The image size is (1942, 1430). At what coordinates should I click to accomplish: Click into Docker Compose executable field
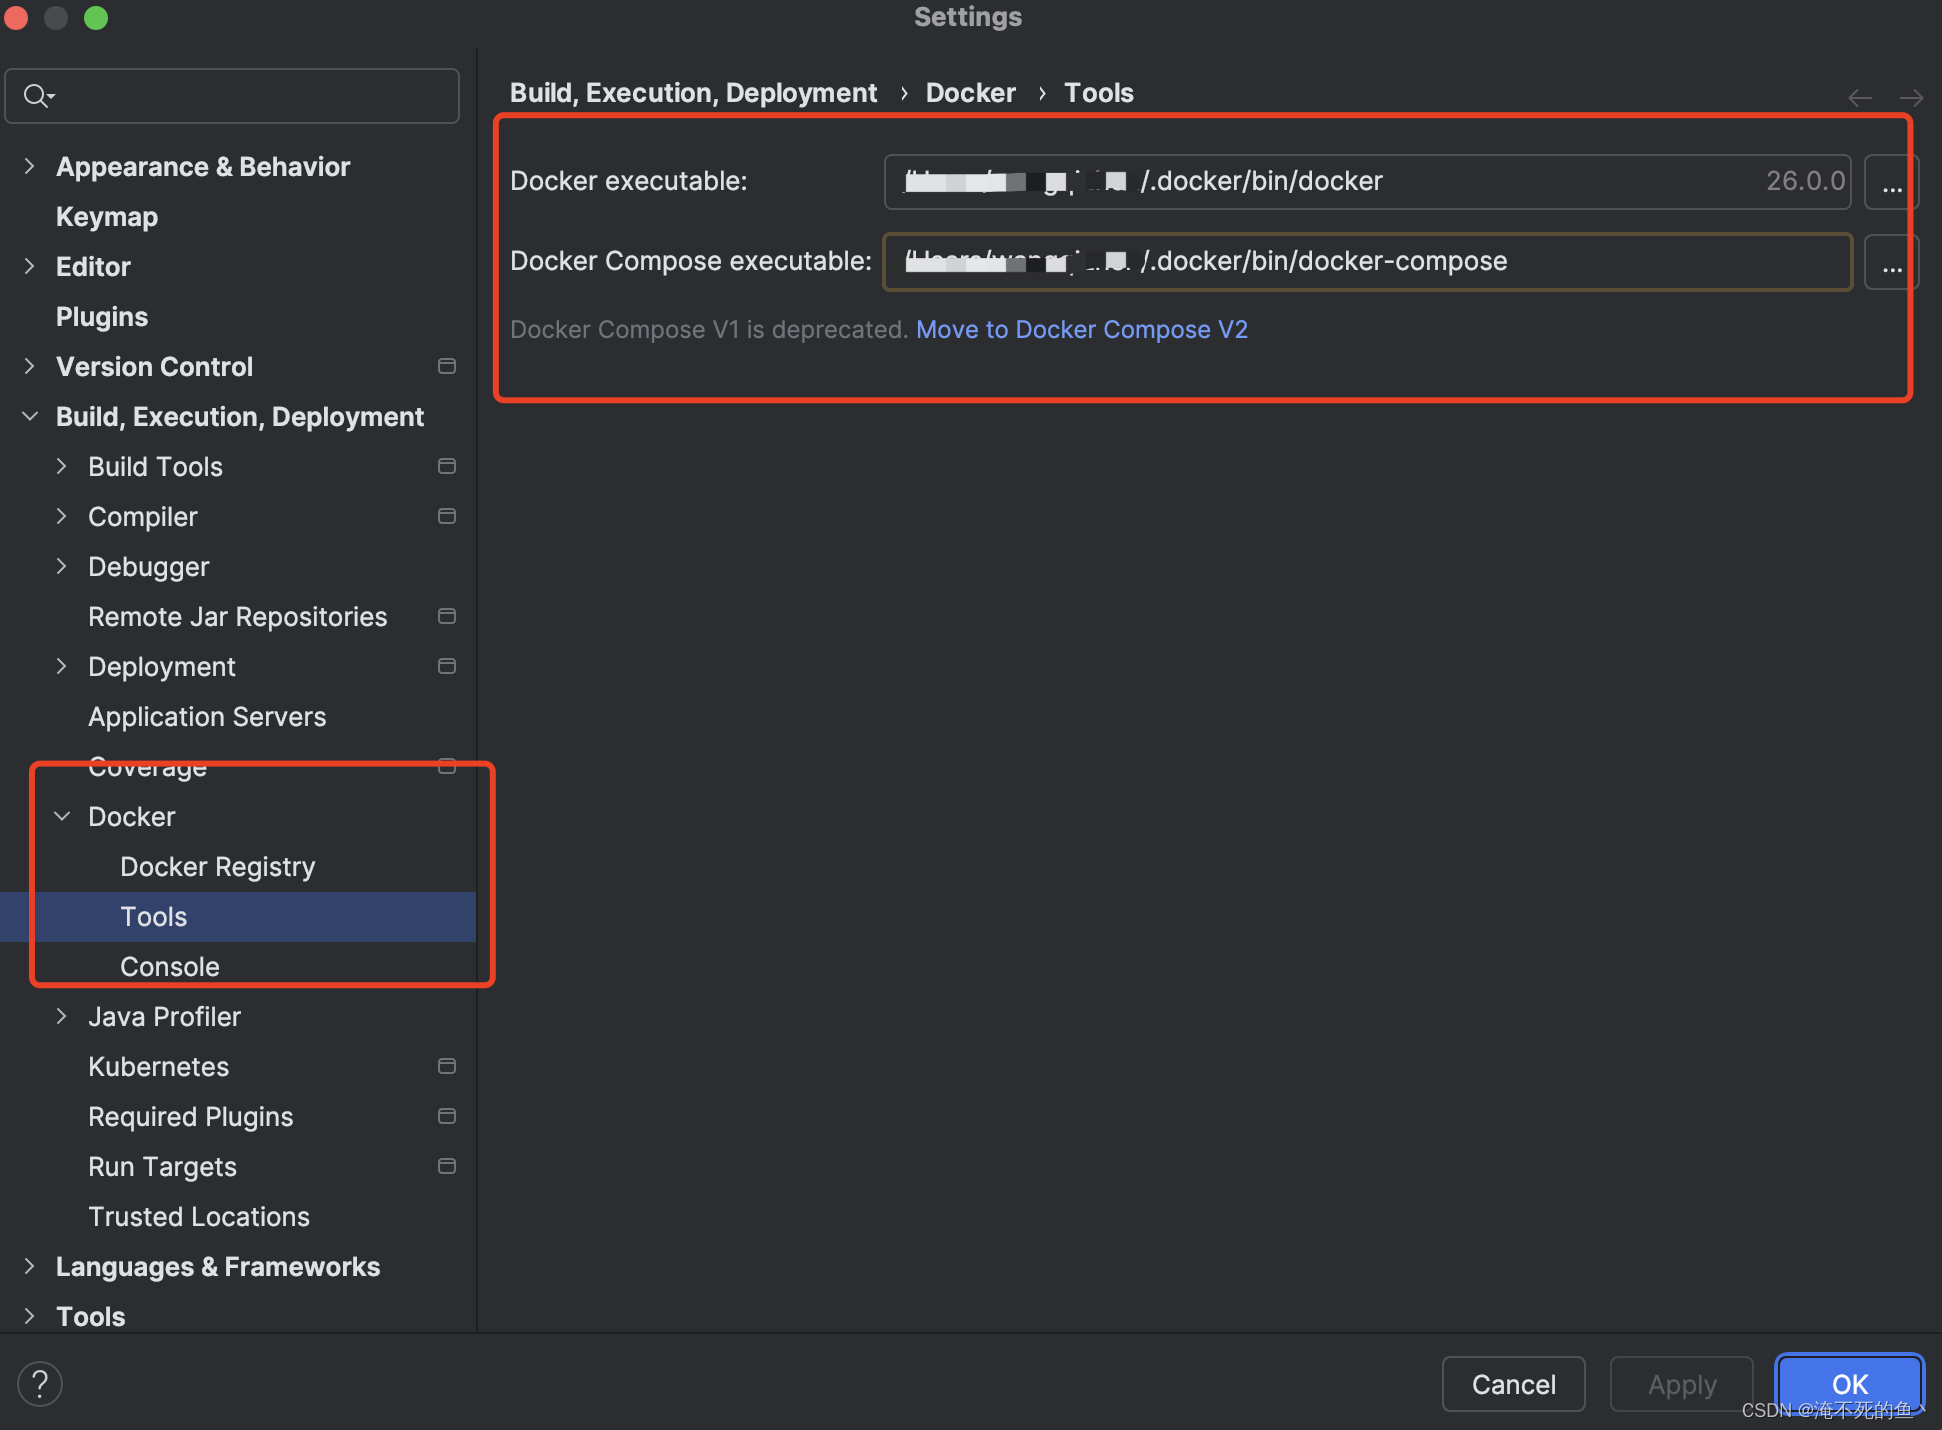click(x=1367, y=261)
